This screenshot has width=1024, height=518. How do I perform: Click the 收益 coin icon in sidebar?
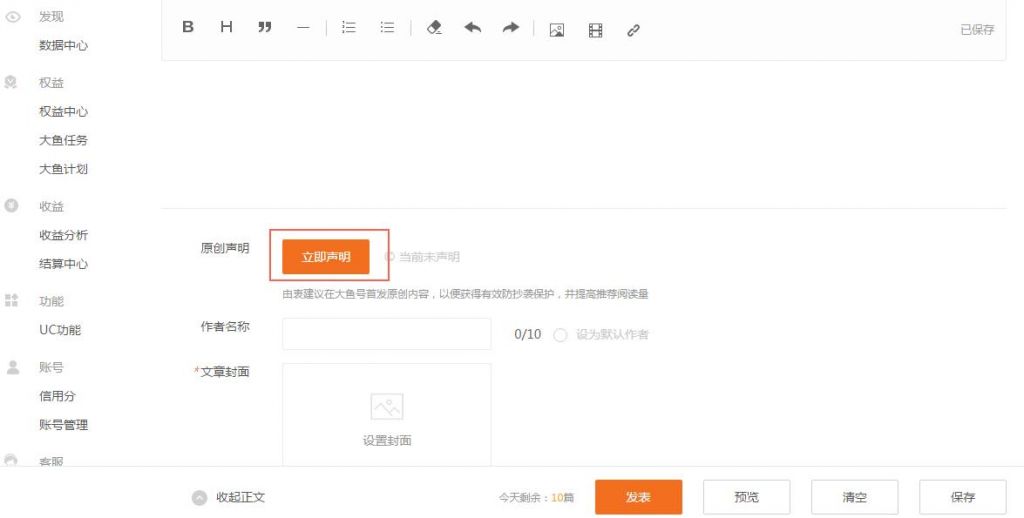point(11,206)
